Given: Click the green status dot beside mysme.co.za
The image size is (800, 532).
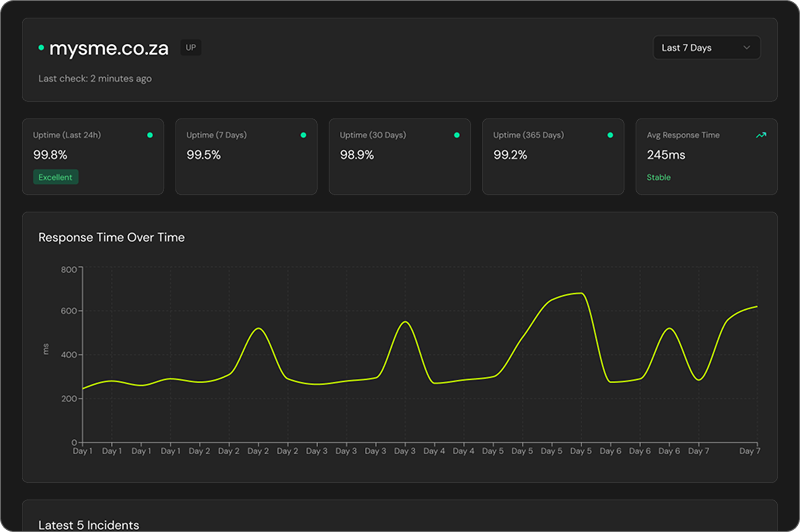Looking at the screenshot, I should 41,47.
